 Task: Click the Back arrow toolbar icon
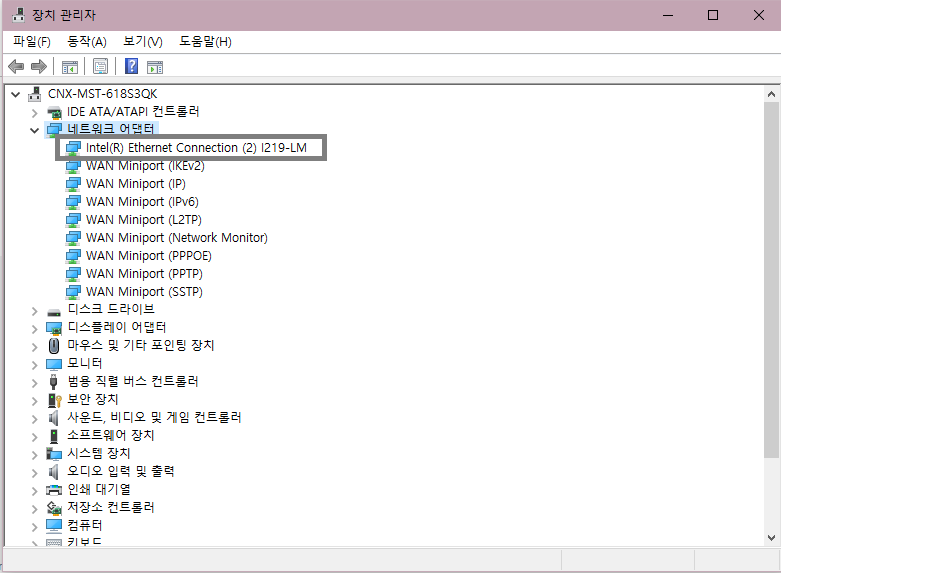16,66
